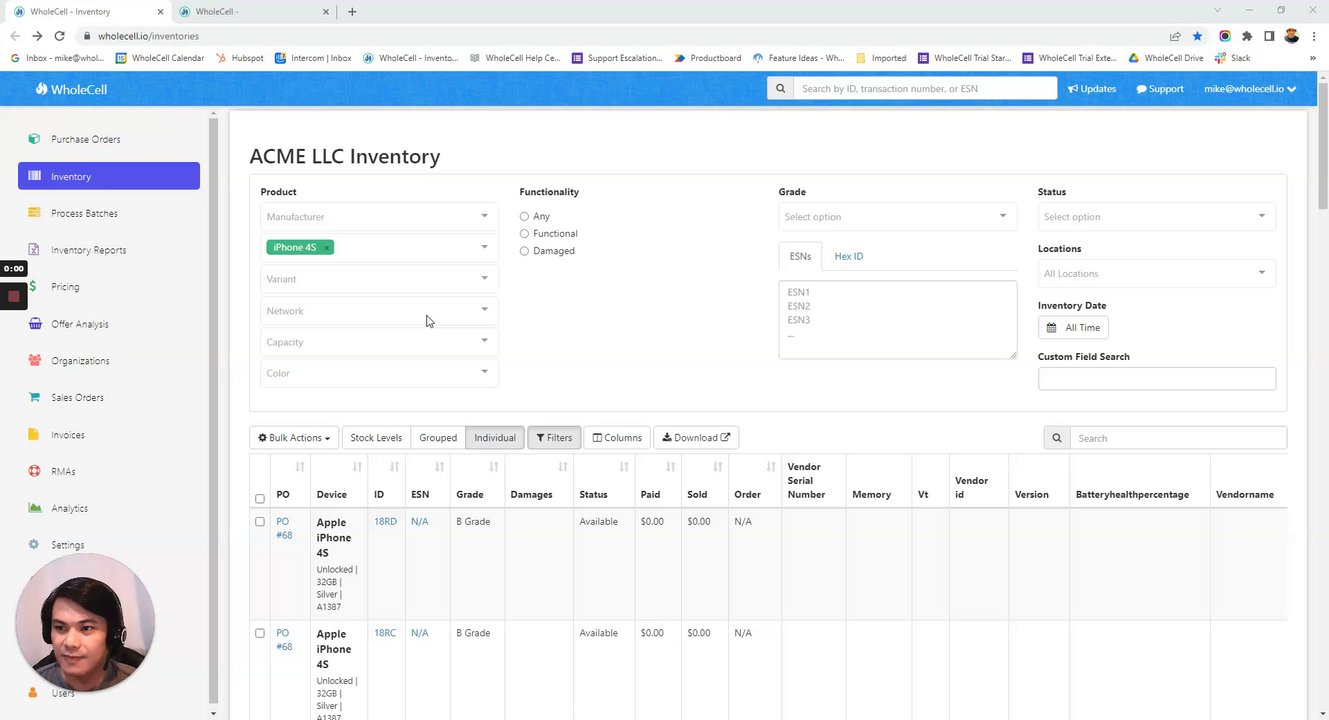Open the Grade select option dropdown
This screenshot has width=1329, height=720.
pos(897,216)
